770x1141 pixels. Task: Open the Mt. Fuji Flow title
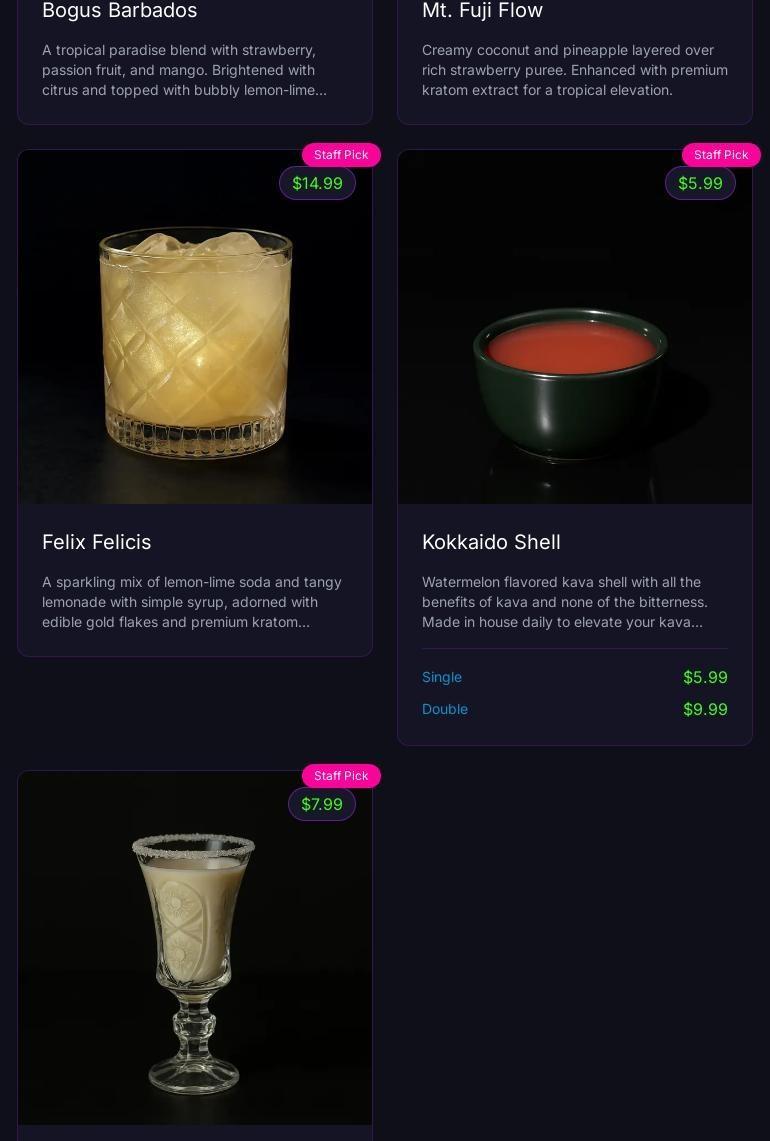tap(483, 10)
